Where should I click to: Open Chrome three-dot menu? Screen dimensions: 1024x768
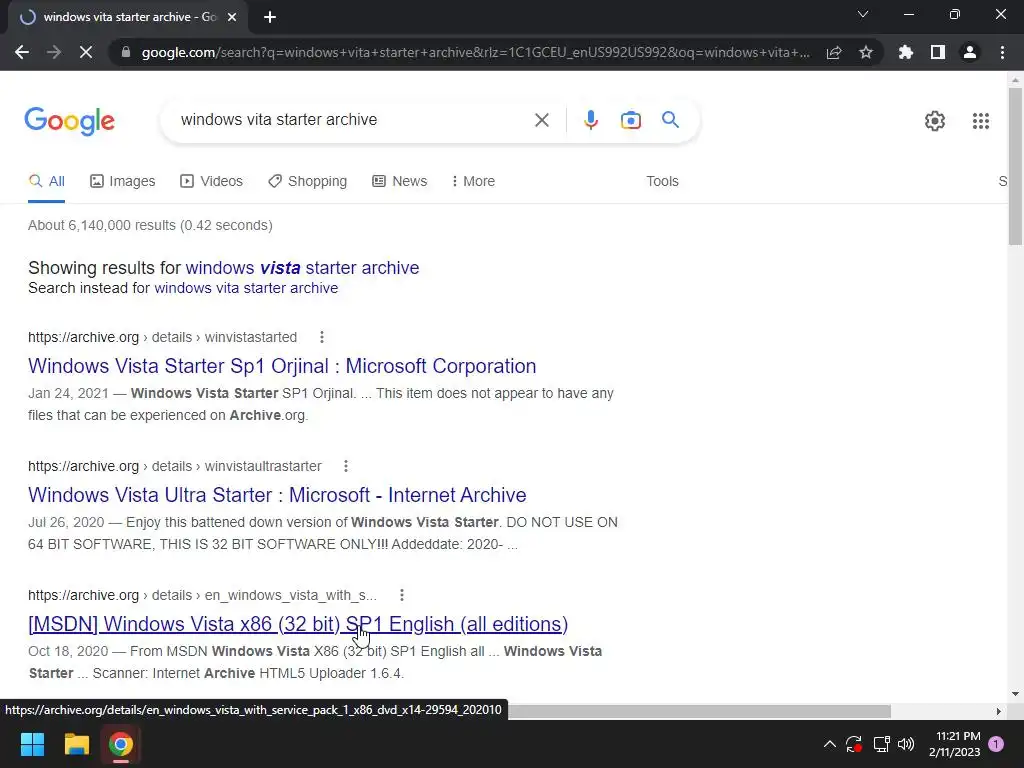(x=1002, y=52)
